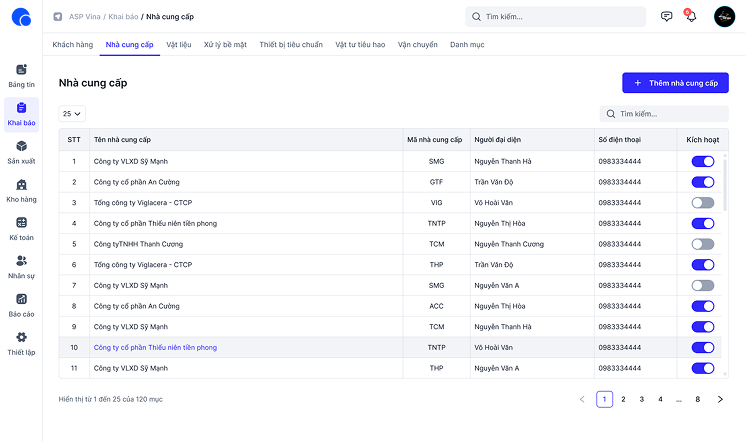Activate the toggle for supplier row 5

[702, 244]
